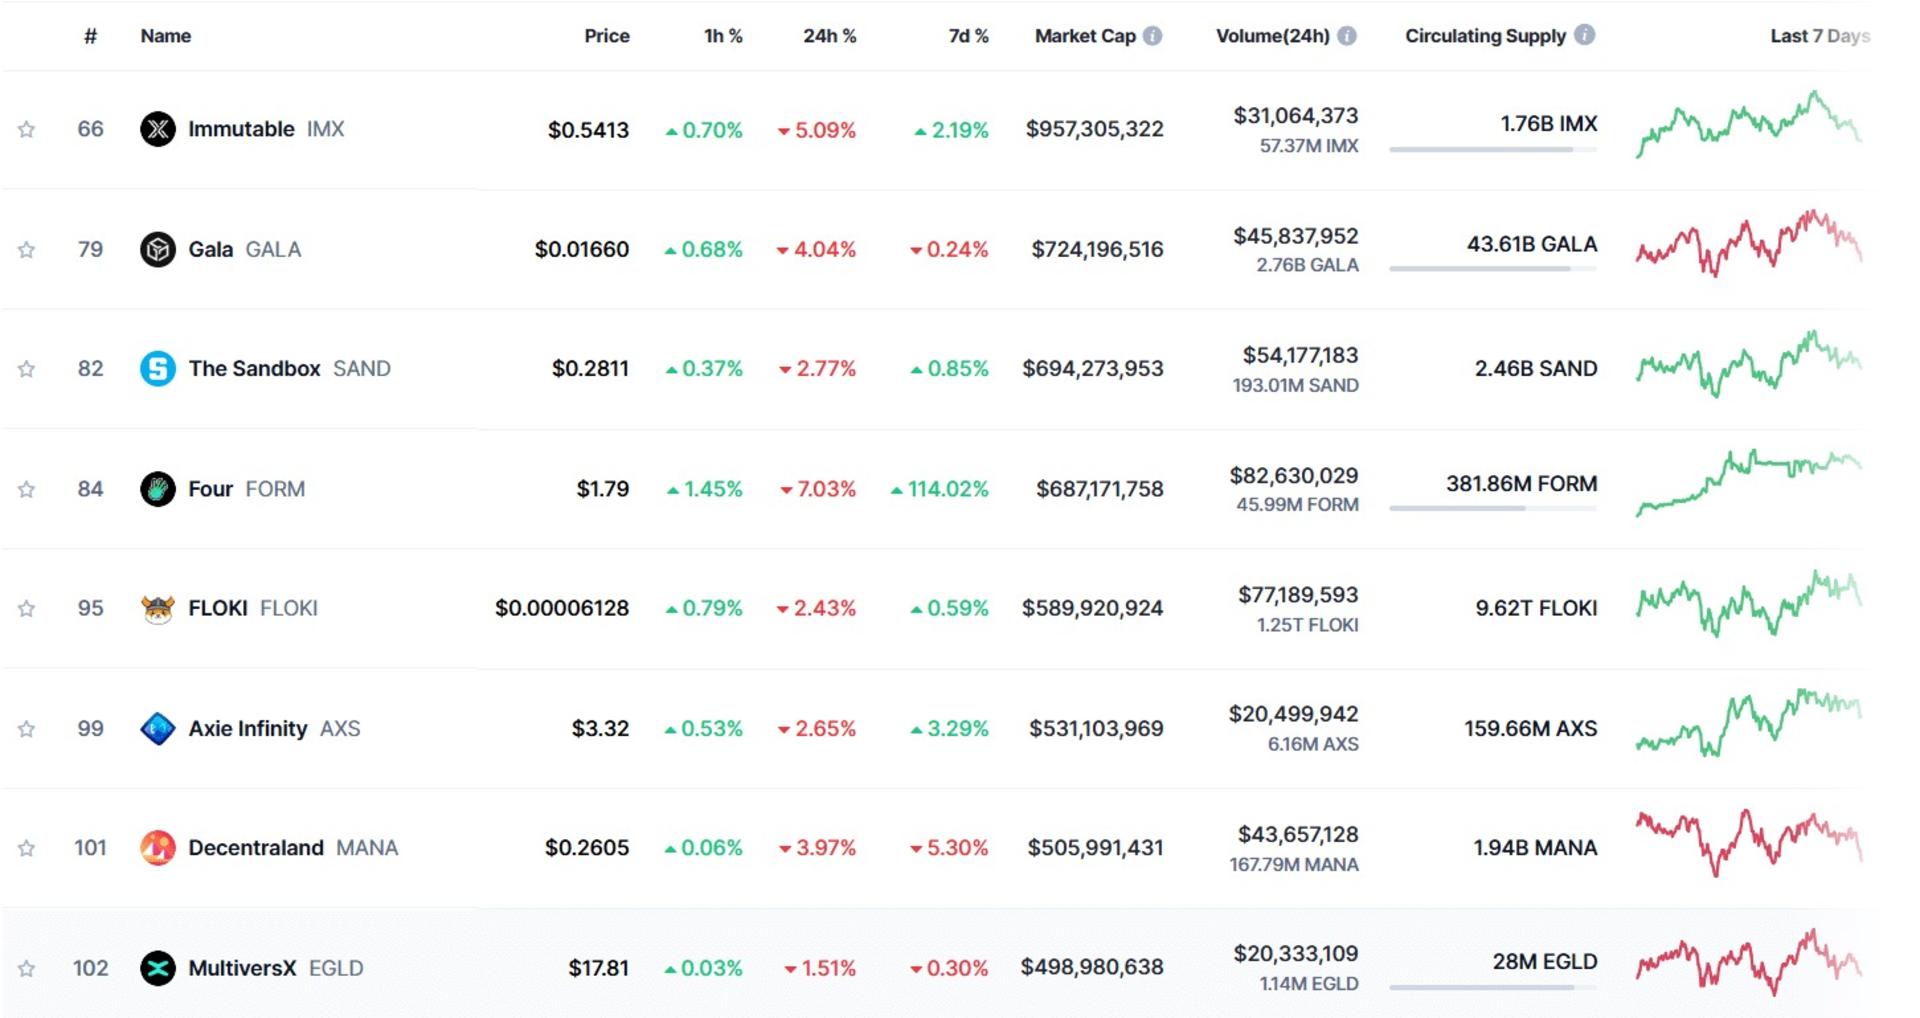Open the Axie Infinity coin page
1920x1018 pixels.
[248, 728]
